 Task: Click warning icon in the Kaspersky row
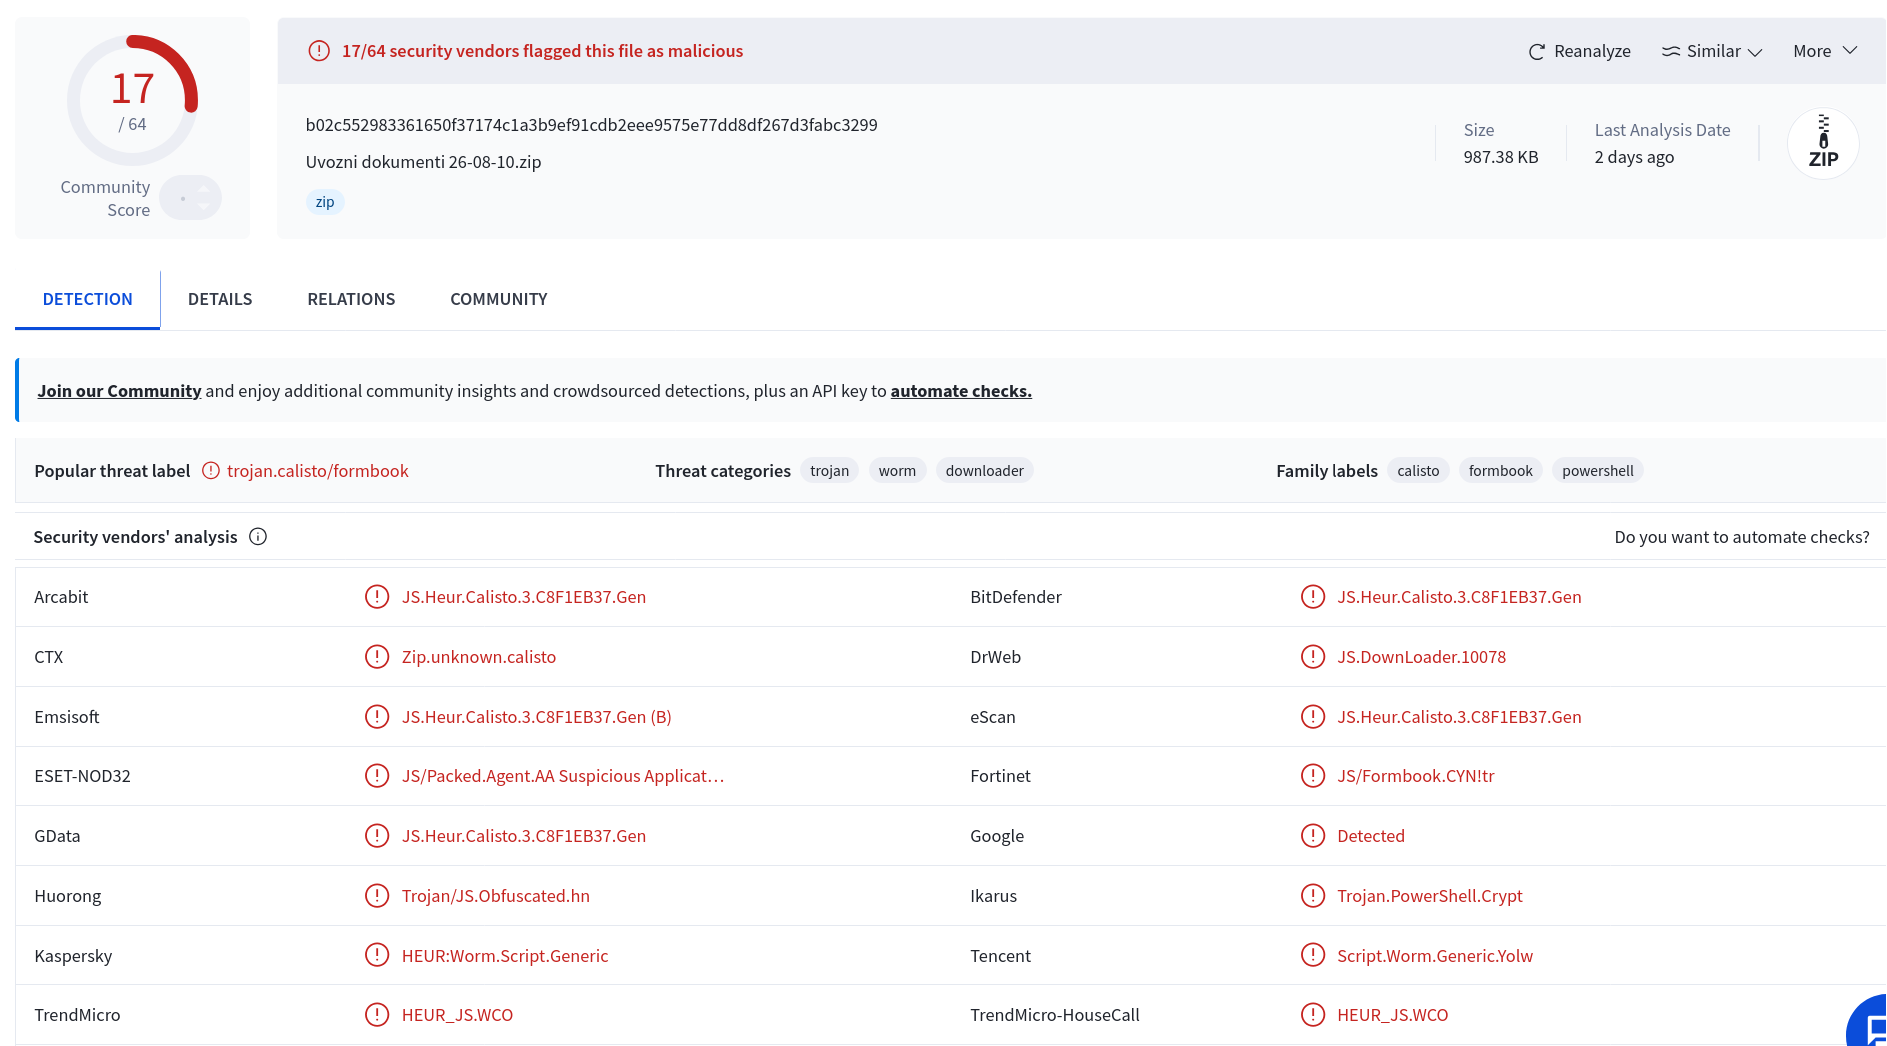[377, 955]
